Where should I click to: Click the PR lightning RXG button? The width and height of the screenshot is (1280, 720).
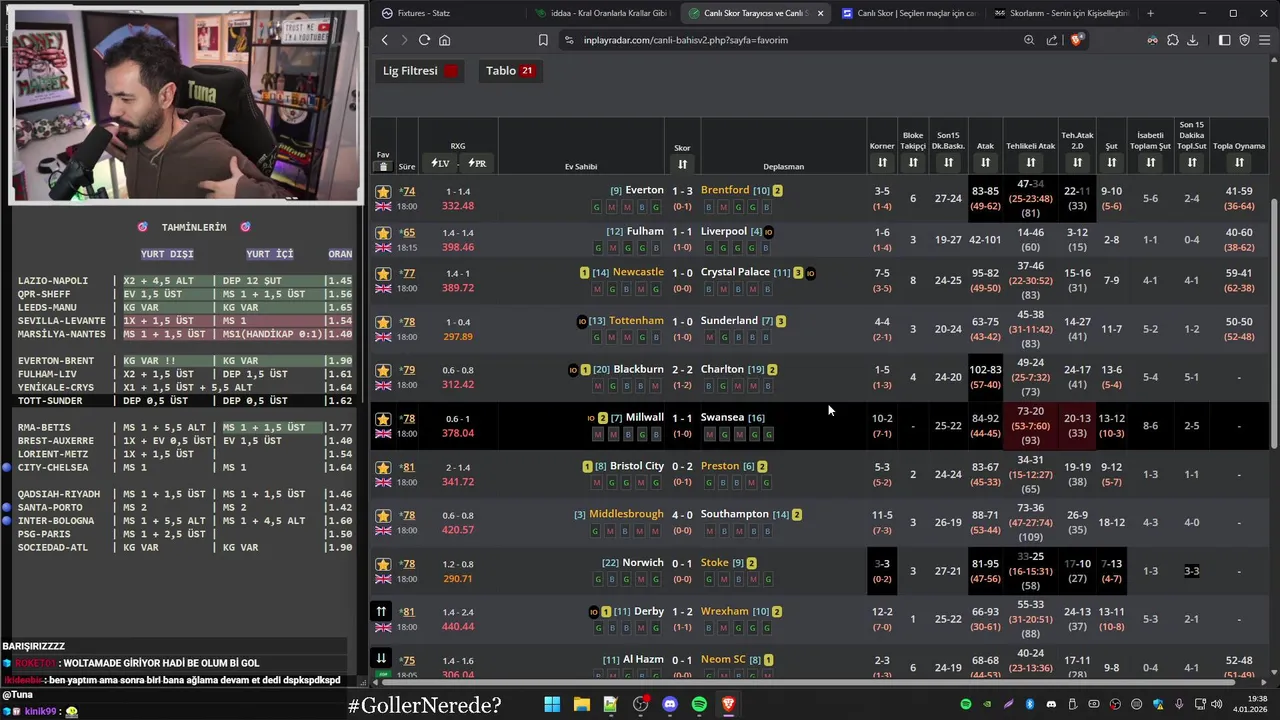click(x=477, y=163)
